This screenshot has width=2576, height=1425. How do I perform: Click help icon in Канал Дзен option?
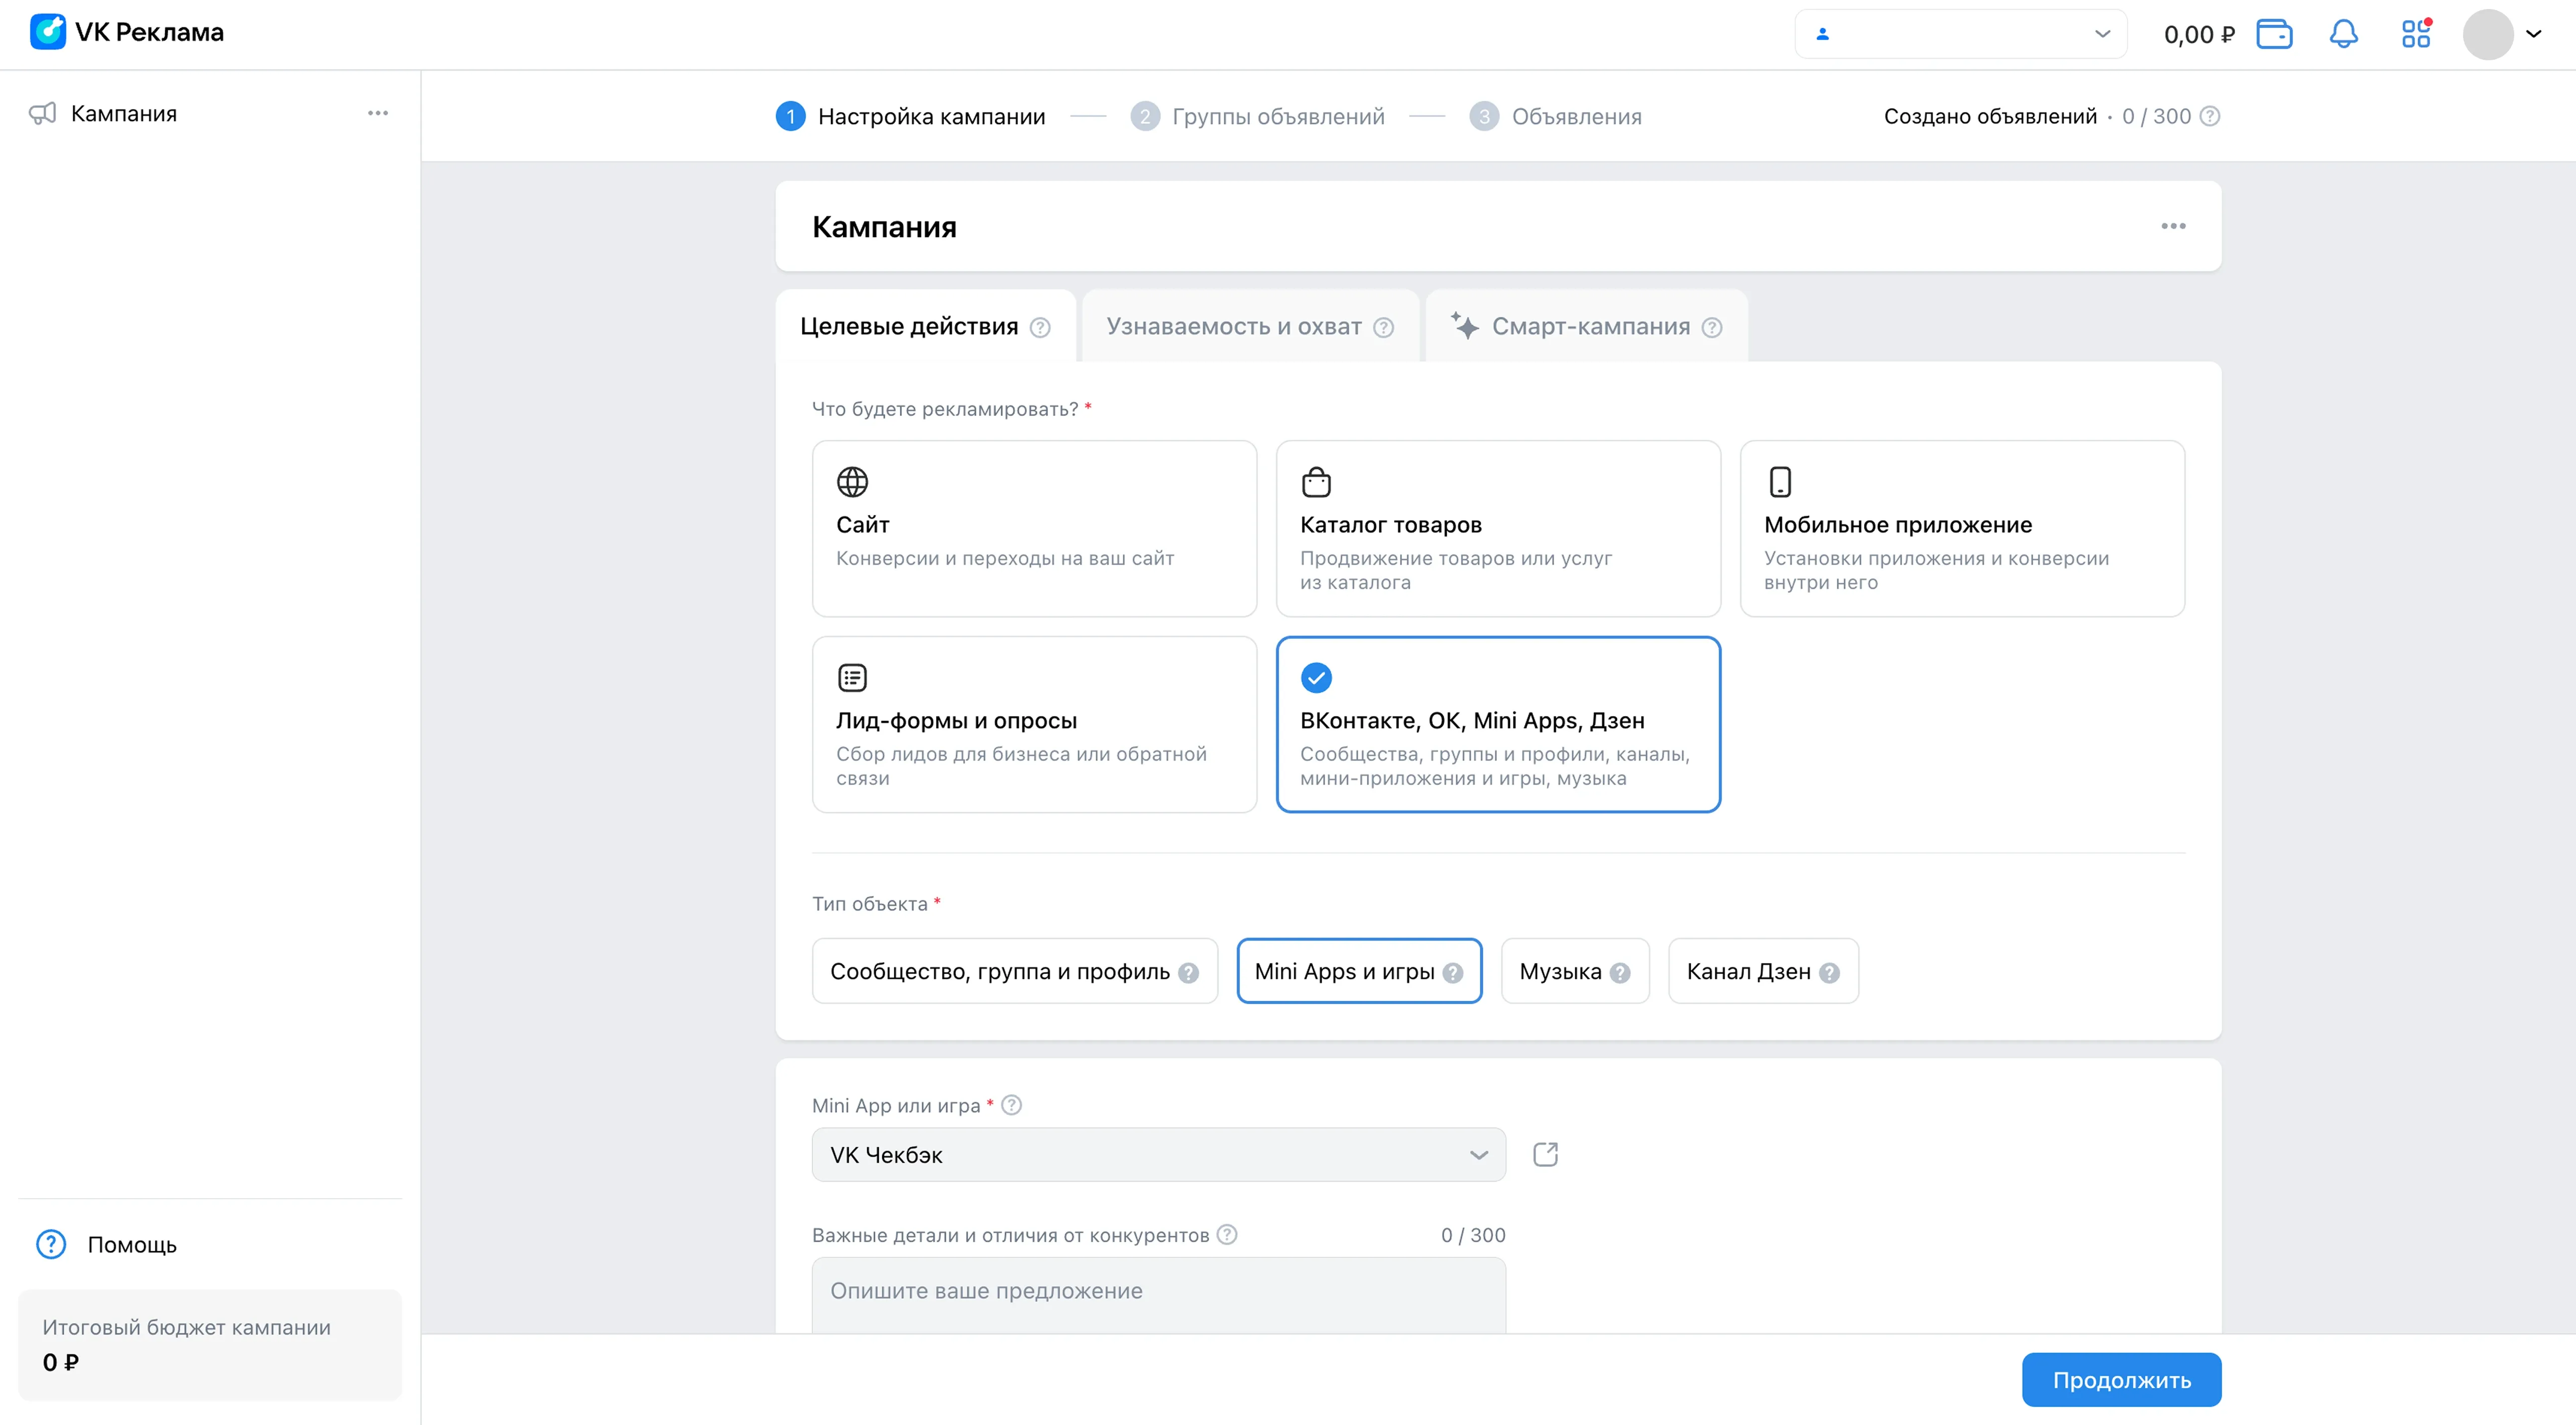[1829, 972]
